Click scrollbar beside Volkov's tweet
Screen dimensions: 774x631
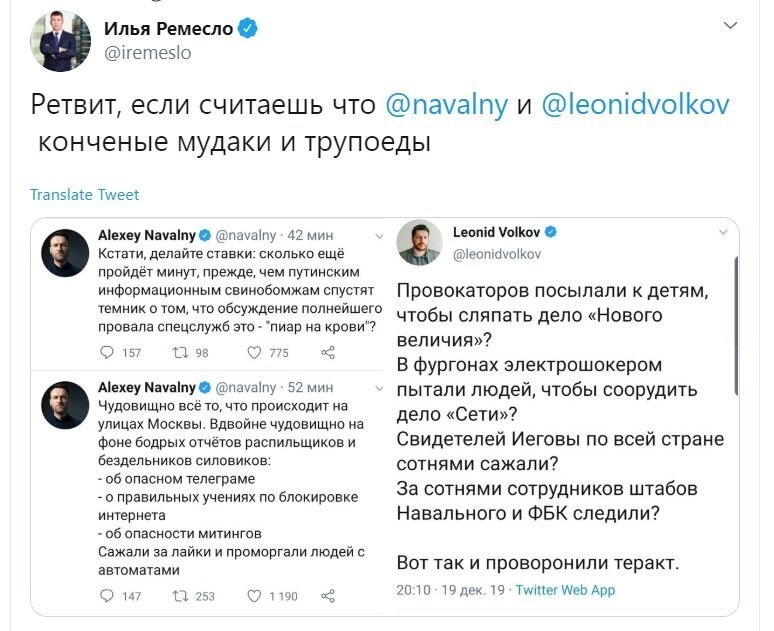tap(736, 326)
